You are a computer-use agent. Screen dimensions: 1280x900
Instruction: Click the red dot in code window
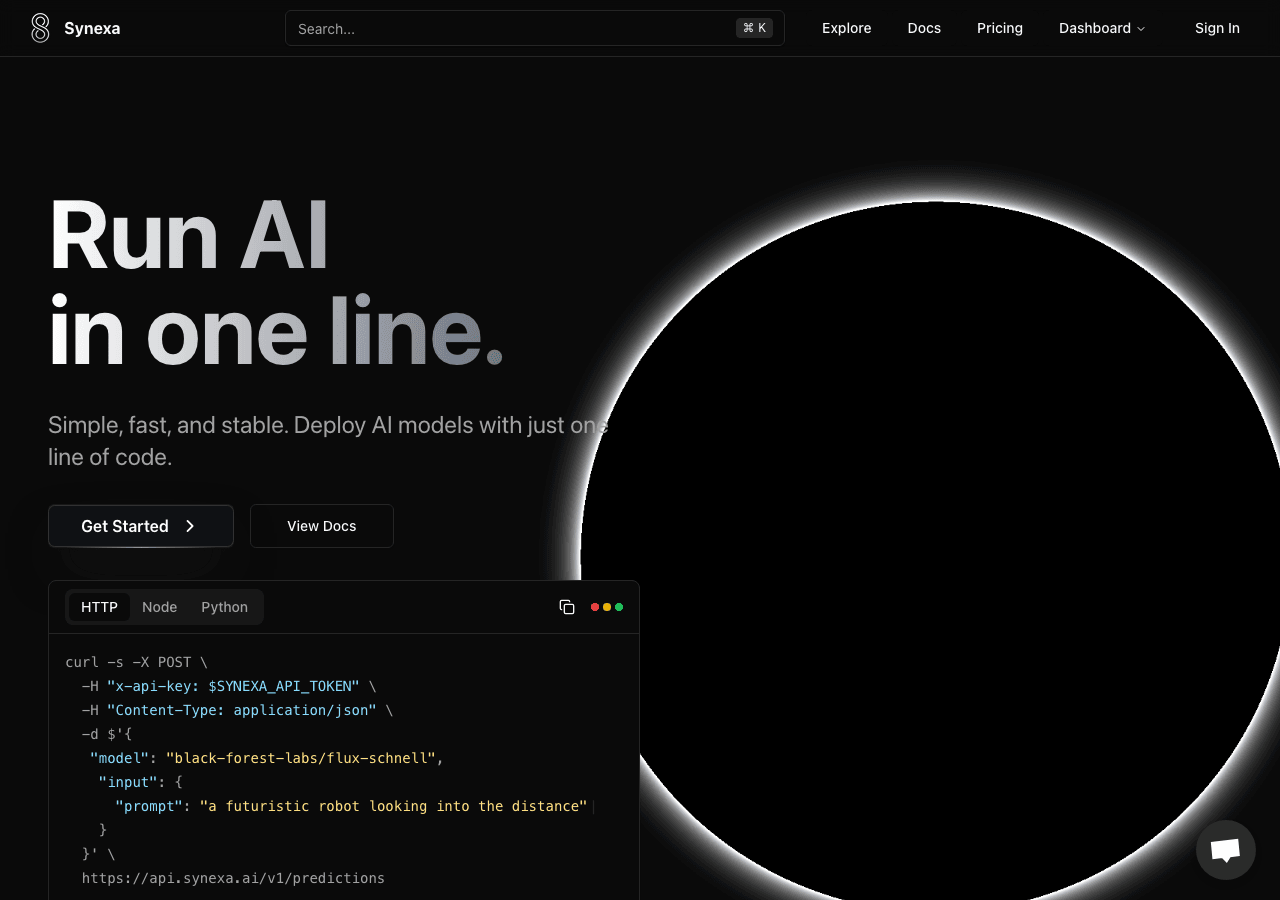click(595, 607)
